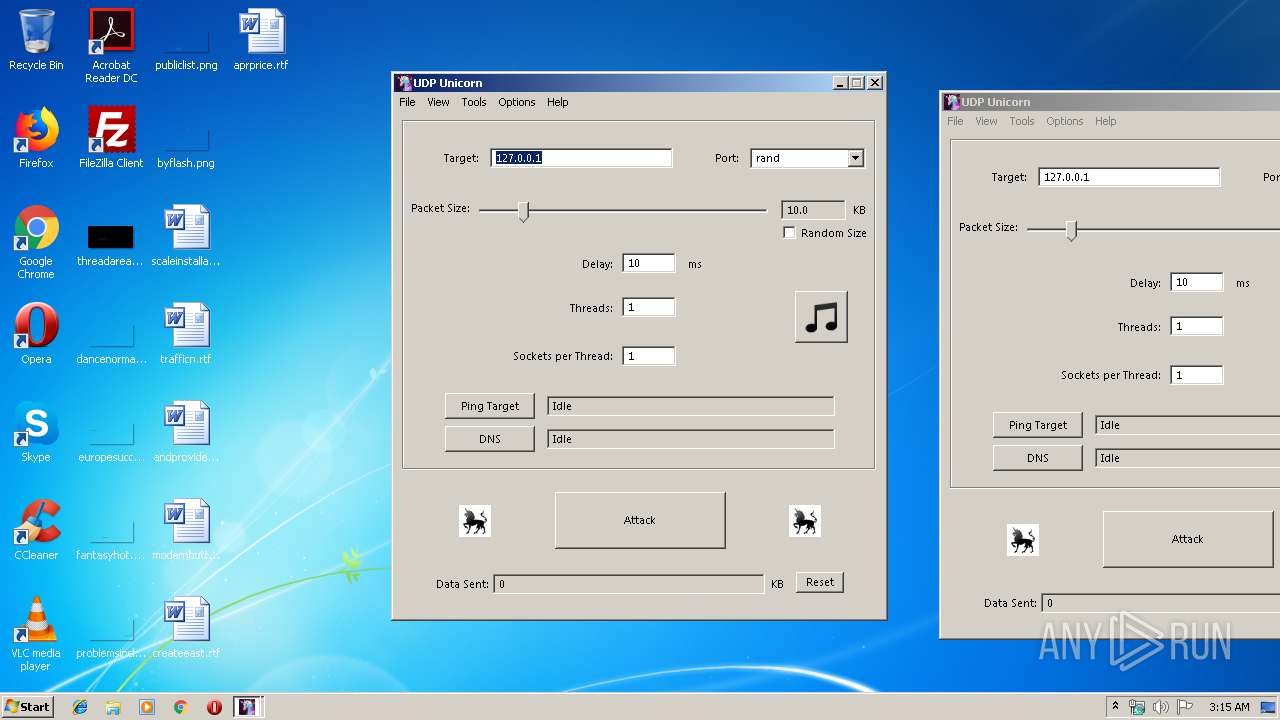Screen dimensions: 1280x720
Task: Click the UDP Unicorn taskbar button
Action: (x=247, y=707)
